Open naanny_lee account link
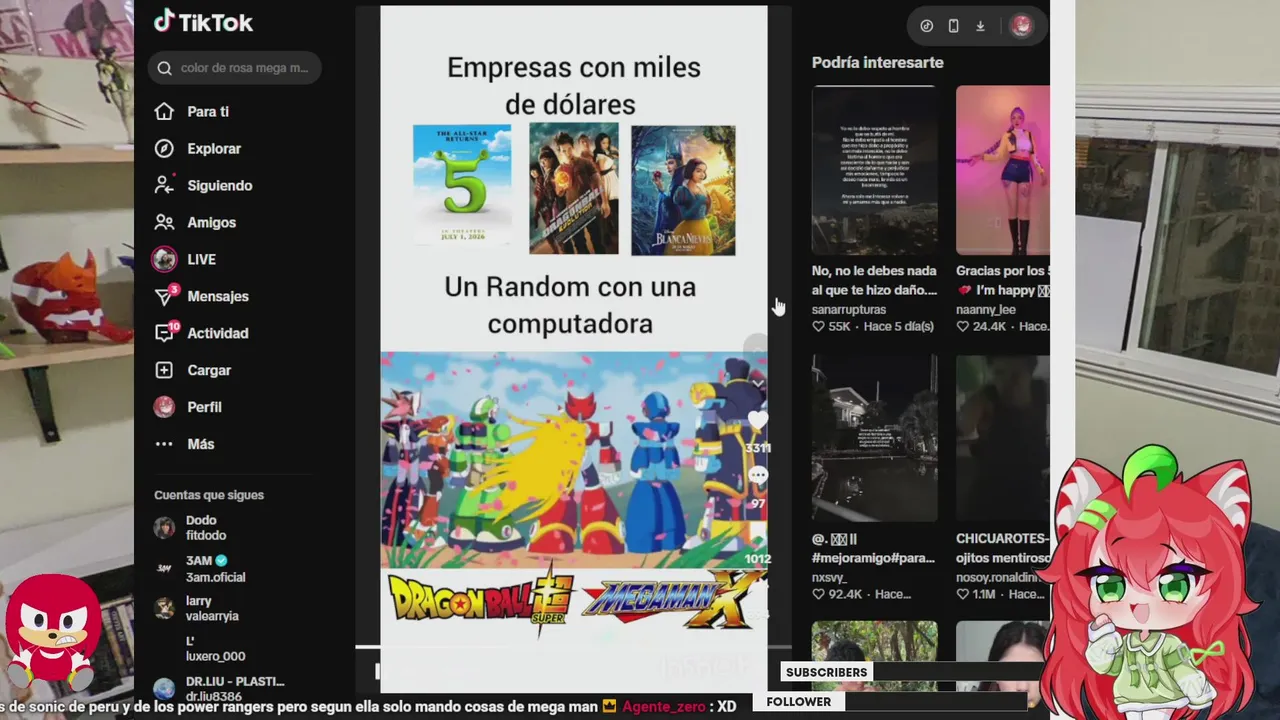This screenshot has width=1280, height=720. coord(986,310)
